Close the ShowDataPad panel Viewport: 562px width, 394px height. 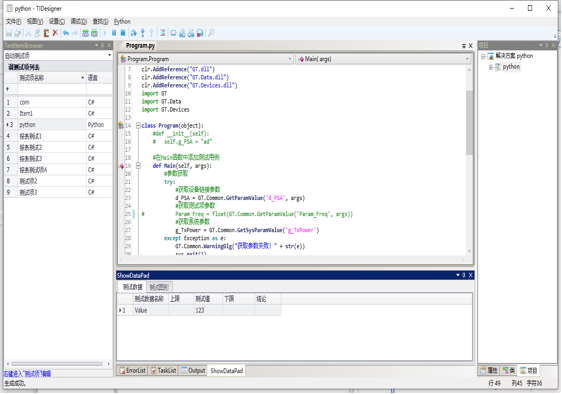tap(471, 275)
